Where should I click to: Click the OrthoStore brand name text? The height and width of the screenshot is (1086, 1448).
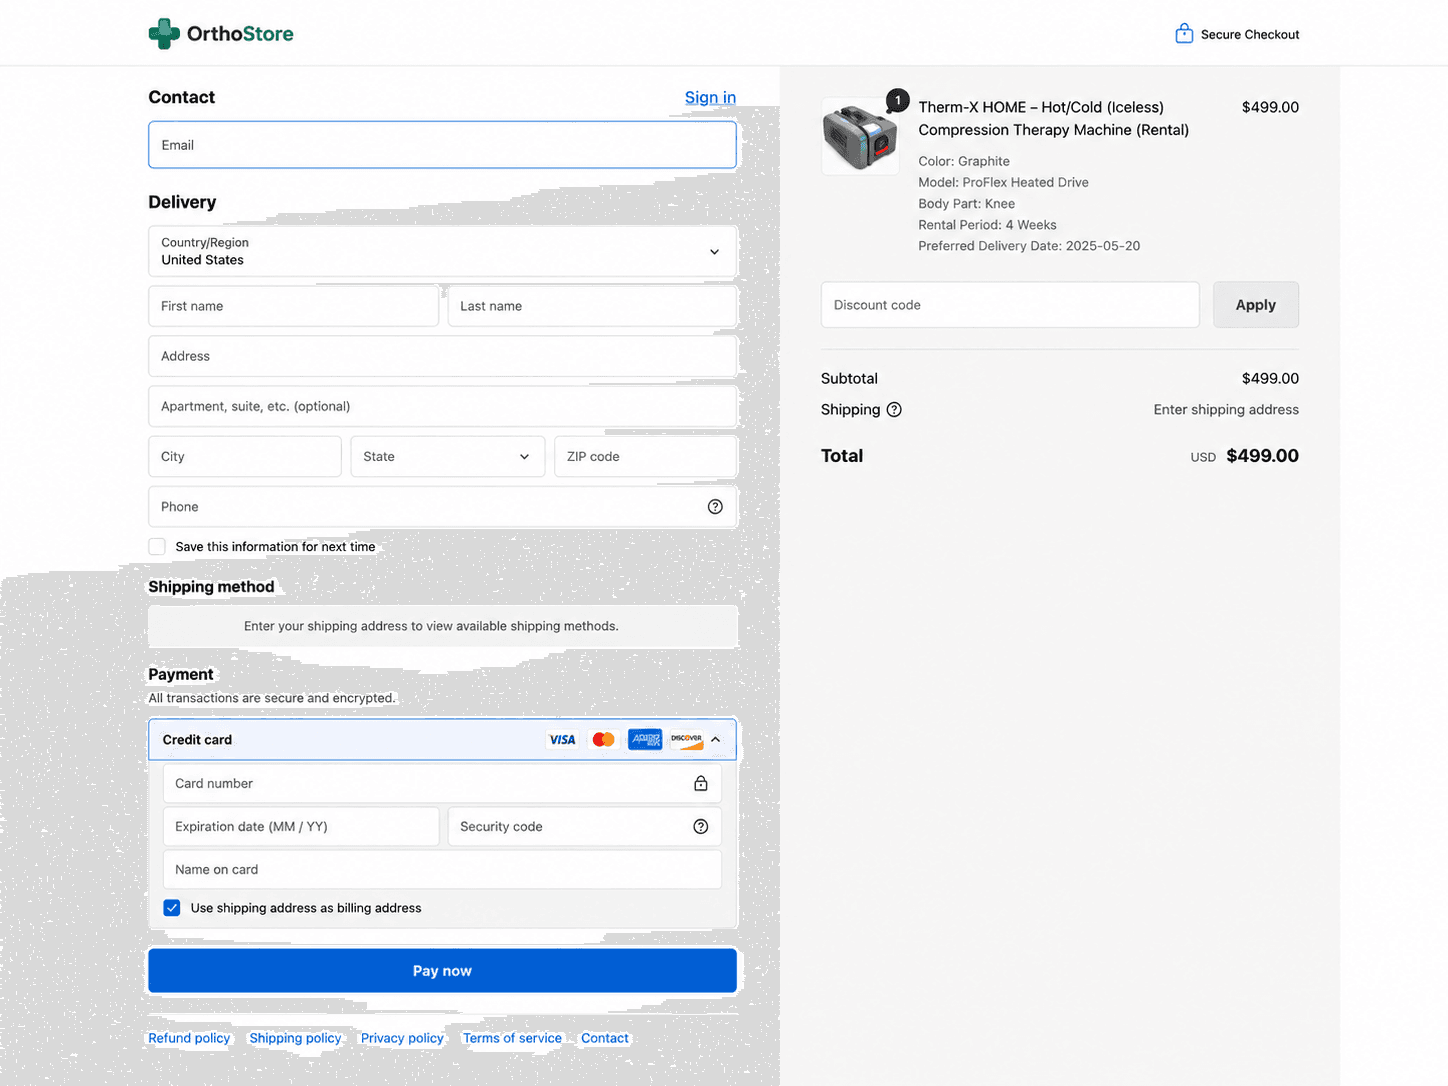(240, 34)
